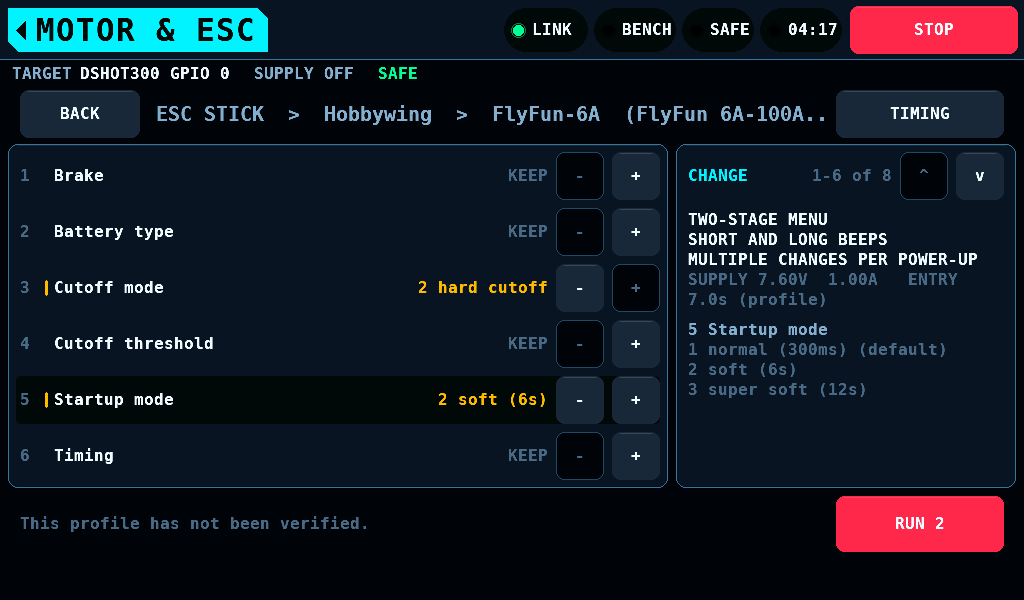1024x600 pixels.
Task: Select the Brake row
Action: [338, 176]
